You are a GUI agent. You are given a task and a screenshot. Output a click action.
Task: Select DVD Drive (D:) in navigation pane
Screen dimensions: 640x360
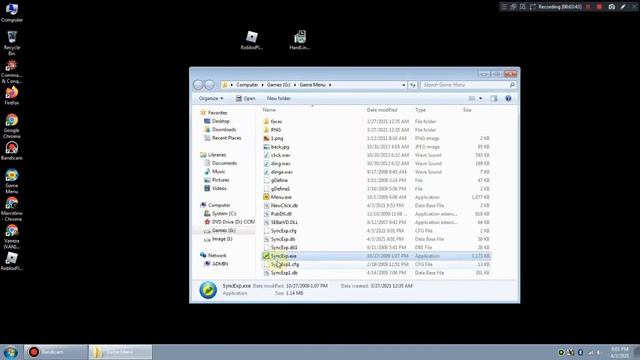(x=233, y=222)
